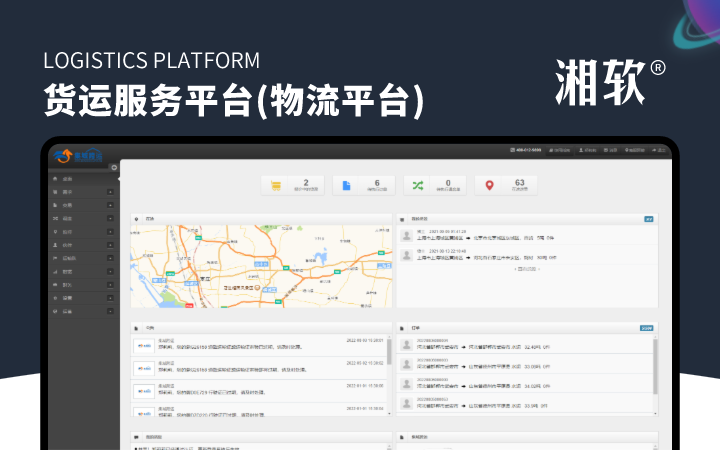Click the yellow shopping cart statistic icon
The width and height of the screenshot is (720, 450).
coord(276,185)
